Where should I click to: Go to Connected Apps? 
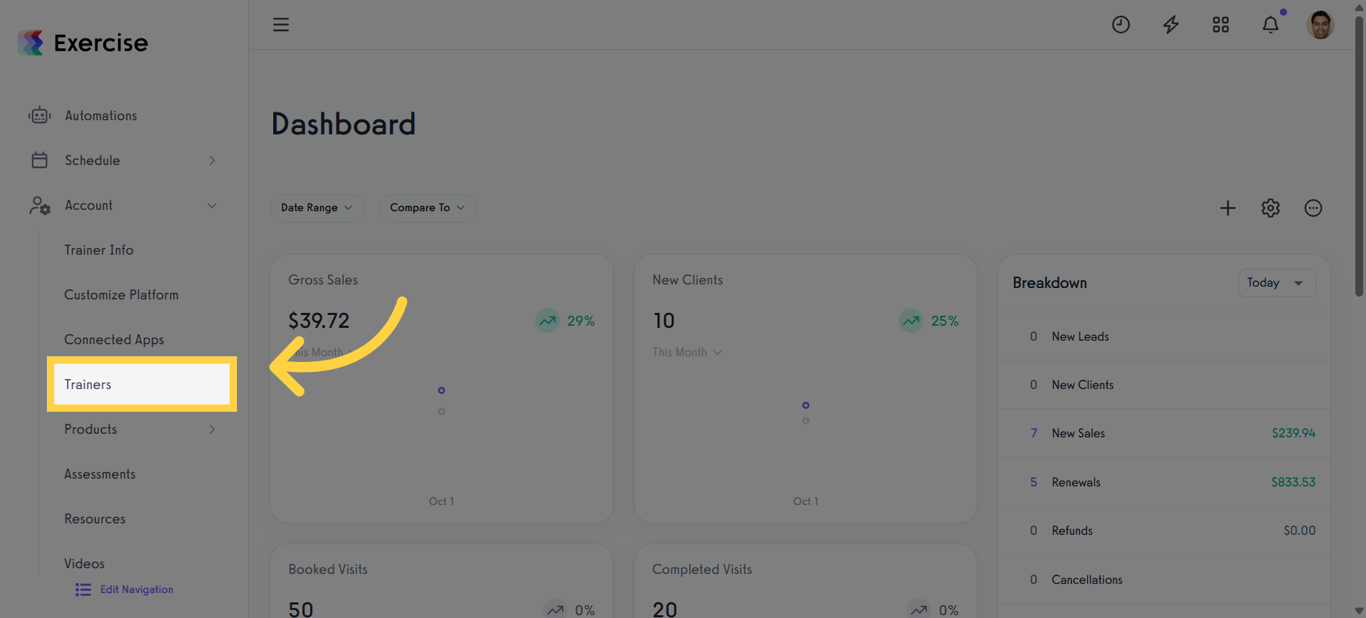click(x=114, y=340)
